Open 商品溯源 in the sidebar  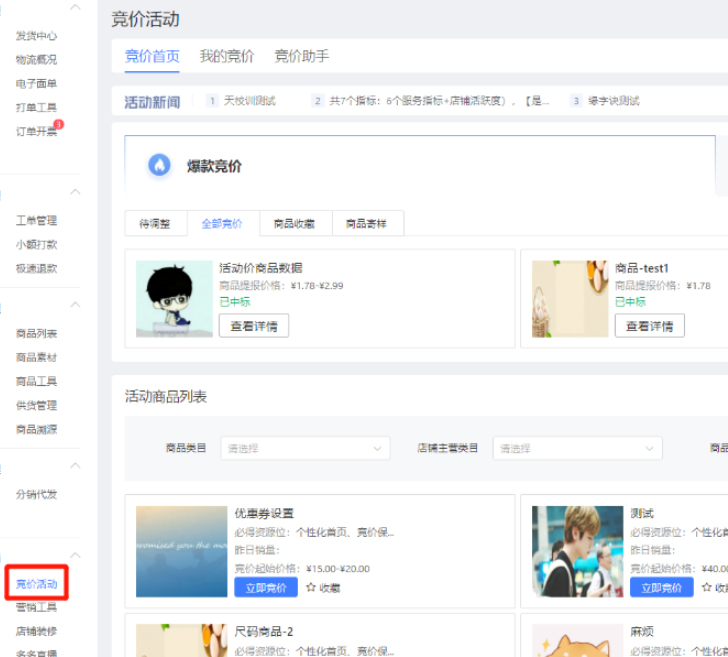(x=37, y=429)
